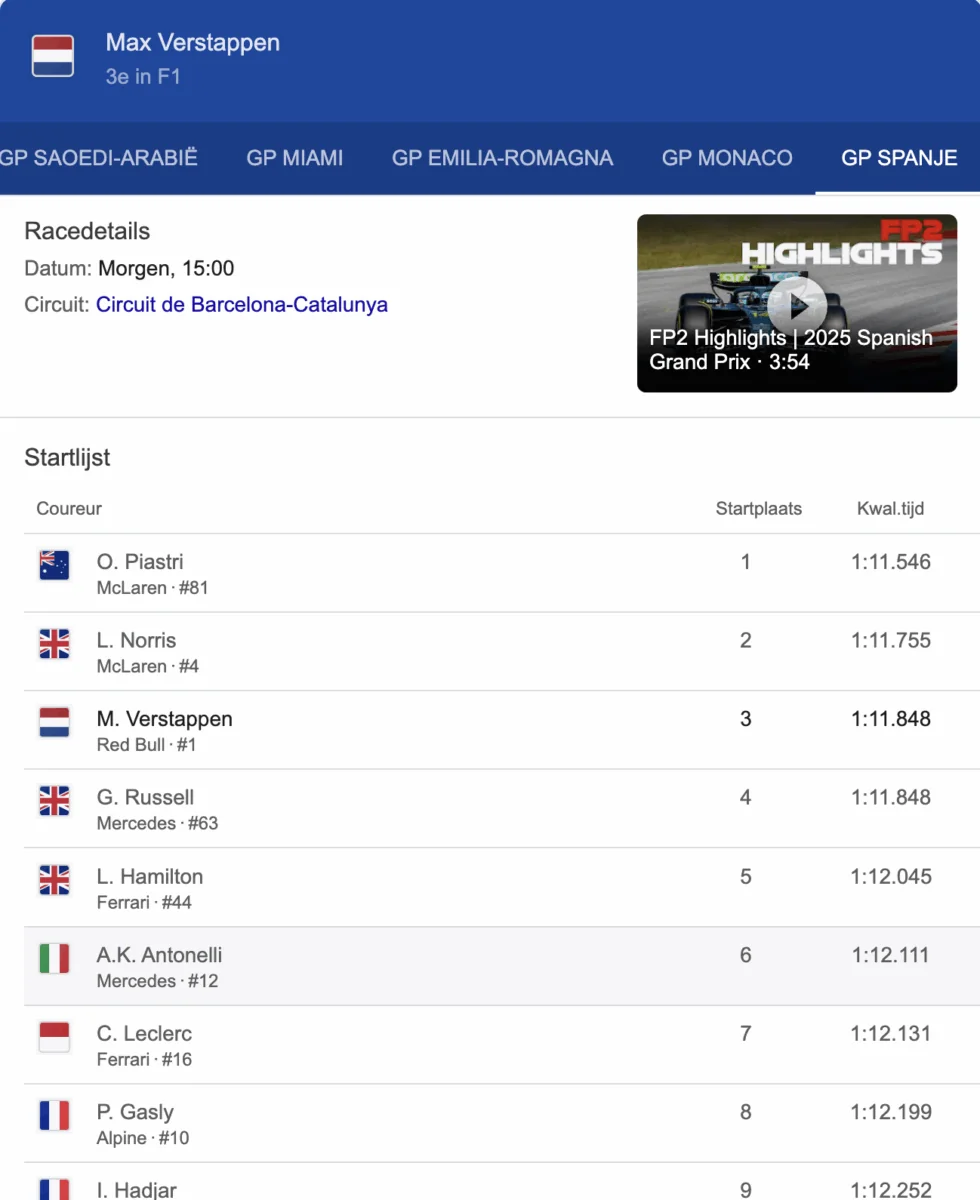Select the GP Spanje tab
The height and width of the screenshot is (1200, 980).
click(899, 158)
